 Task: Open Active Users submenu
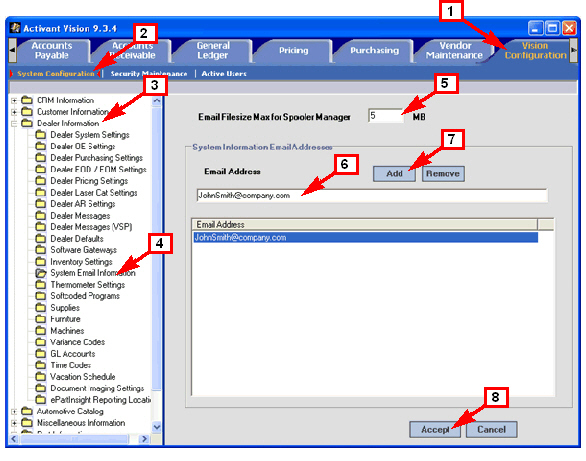(224, 74)
